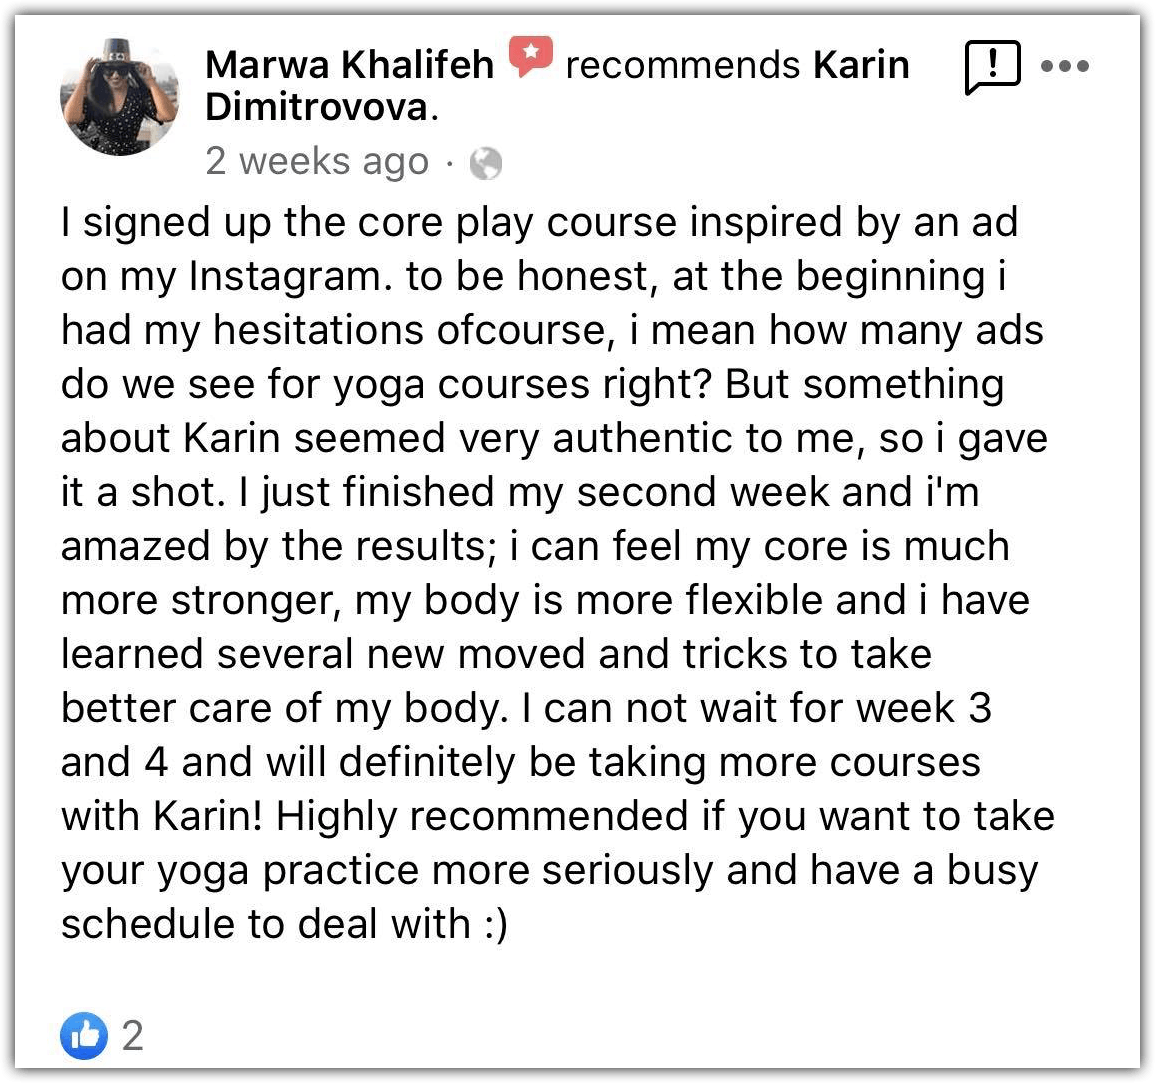Click the Marwa Khalifeh name link
Image resolution: width=1155 pixels, height=1083 pixels.
click(x=349, y=65)
